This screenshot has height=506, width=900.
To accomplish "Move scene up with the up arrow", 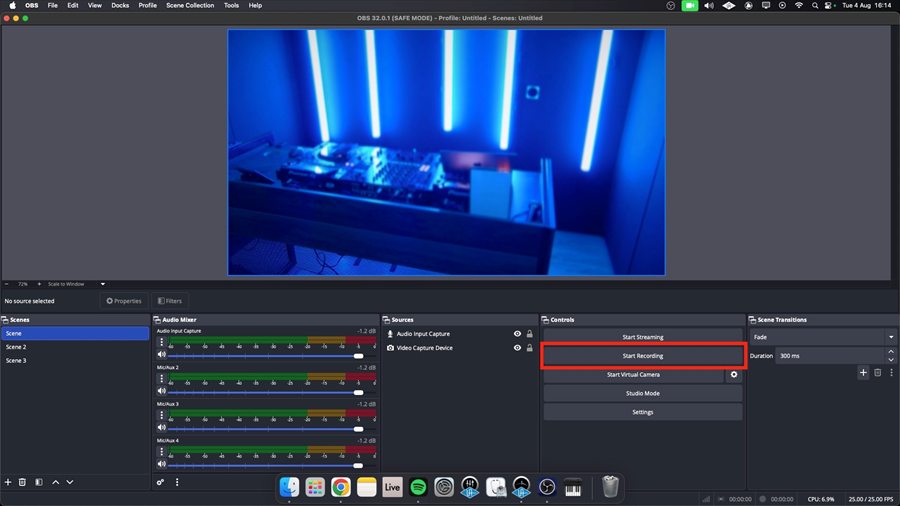I will (56, 482).
